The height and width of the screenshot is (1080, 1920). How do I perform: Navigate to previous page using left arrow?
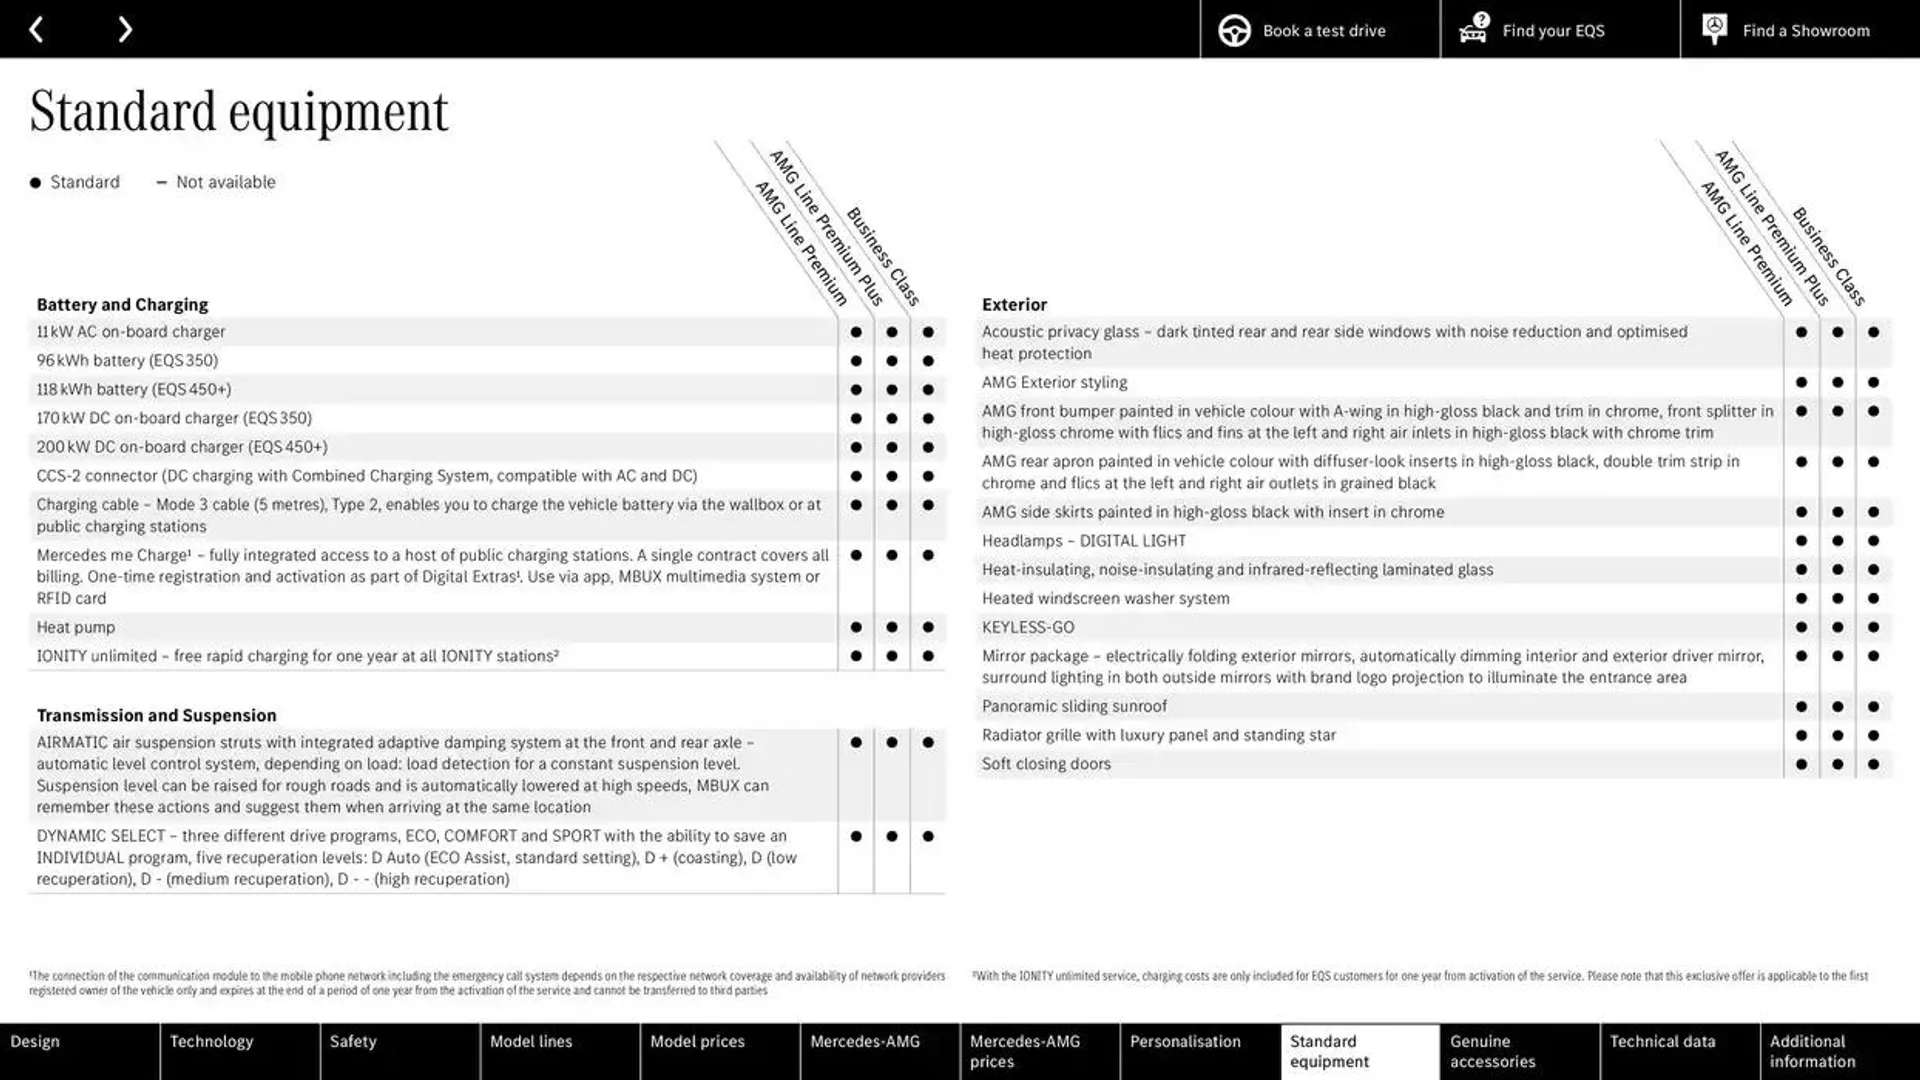click(x=37, y=28)
